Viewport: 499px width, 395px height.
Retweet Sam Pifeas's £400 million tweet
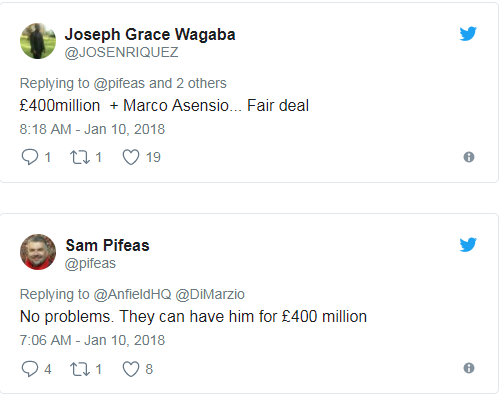pos(80,369)
